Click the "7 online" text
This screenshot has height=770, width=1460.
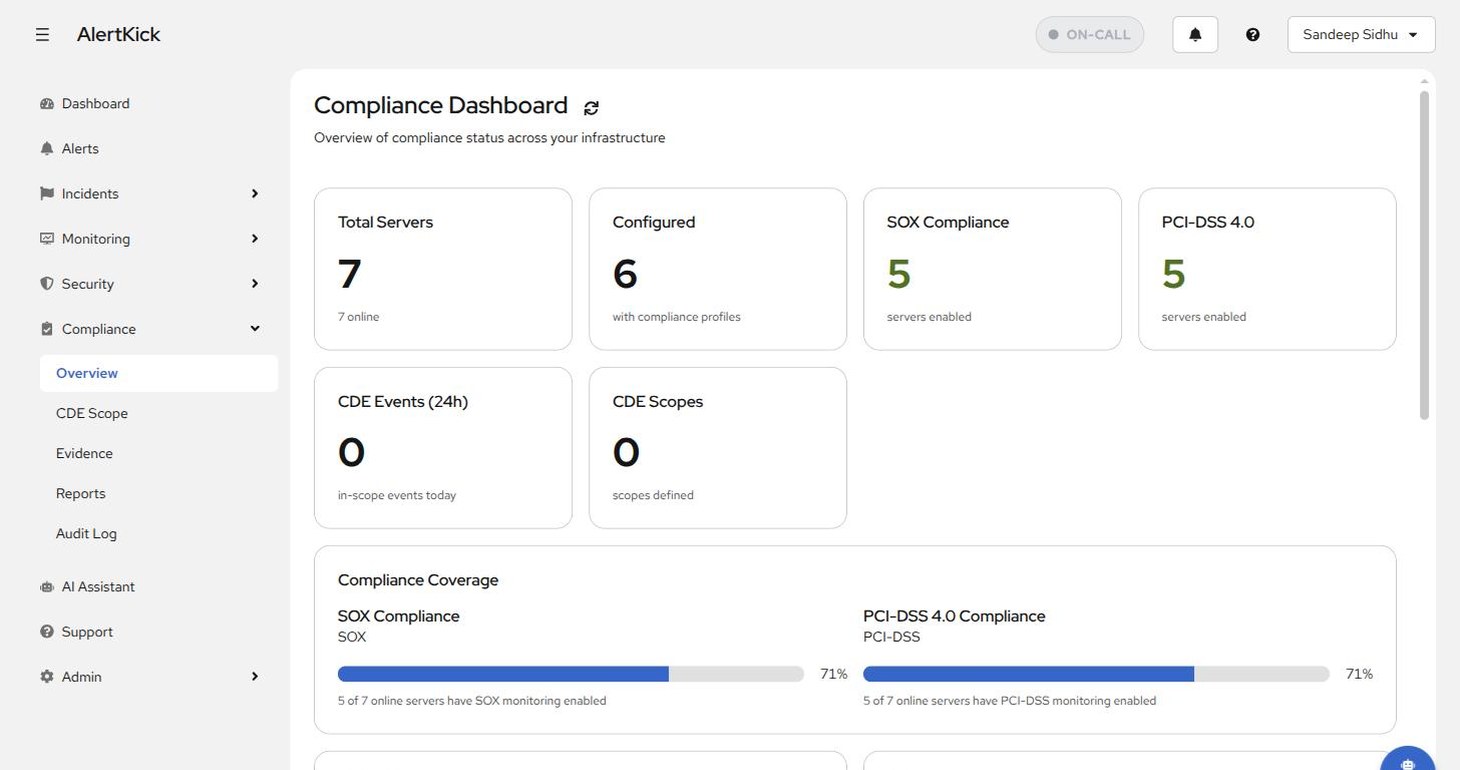point(358,317)
